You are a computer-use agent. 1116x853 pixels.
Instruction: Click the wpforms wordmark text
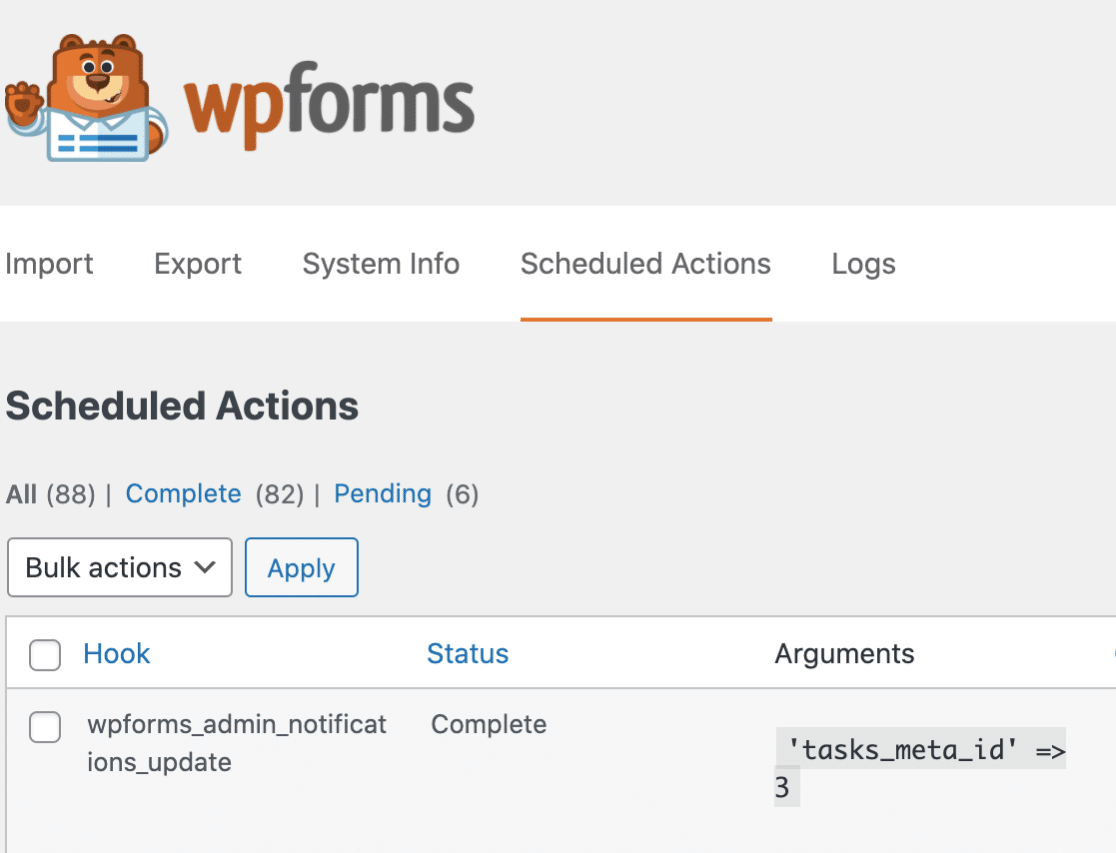coord(329,104)
